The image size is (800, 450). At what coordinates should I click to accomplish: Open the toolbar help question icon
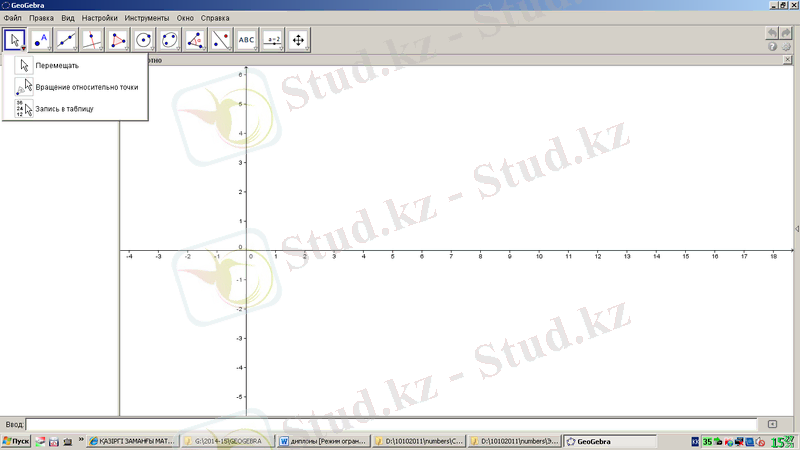tap(772, 46)
